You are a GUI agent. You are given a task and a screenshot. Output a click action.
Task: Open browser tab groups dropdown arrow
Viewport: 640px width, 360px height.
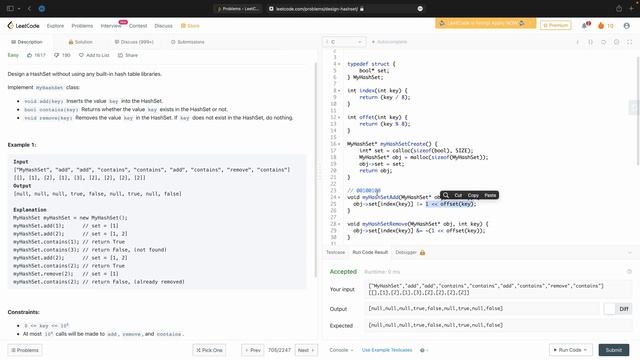19,9
